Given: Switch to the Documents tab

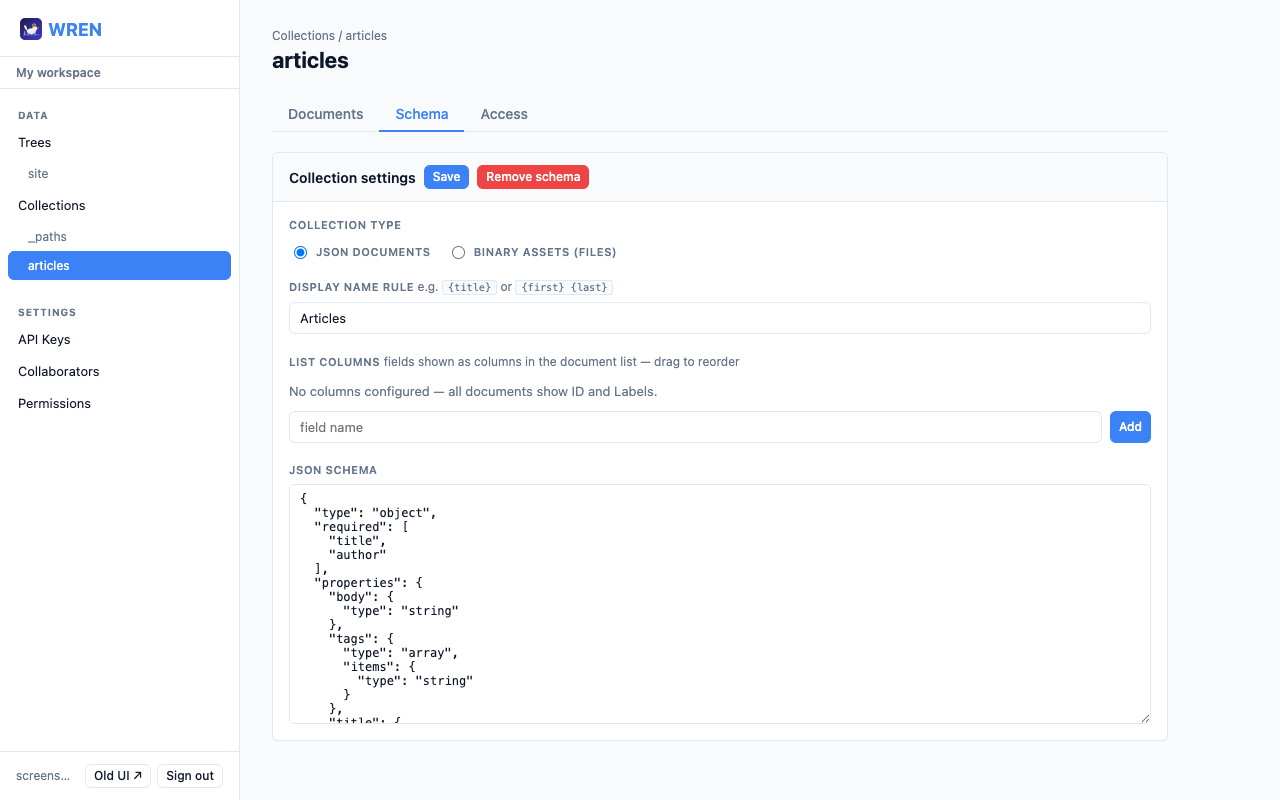Looking at the screenshot, I should (325, 114).
